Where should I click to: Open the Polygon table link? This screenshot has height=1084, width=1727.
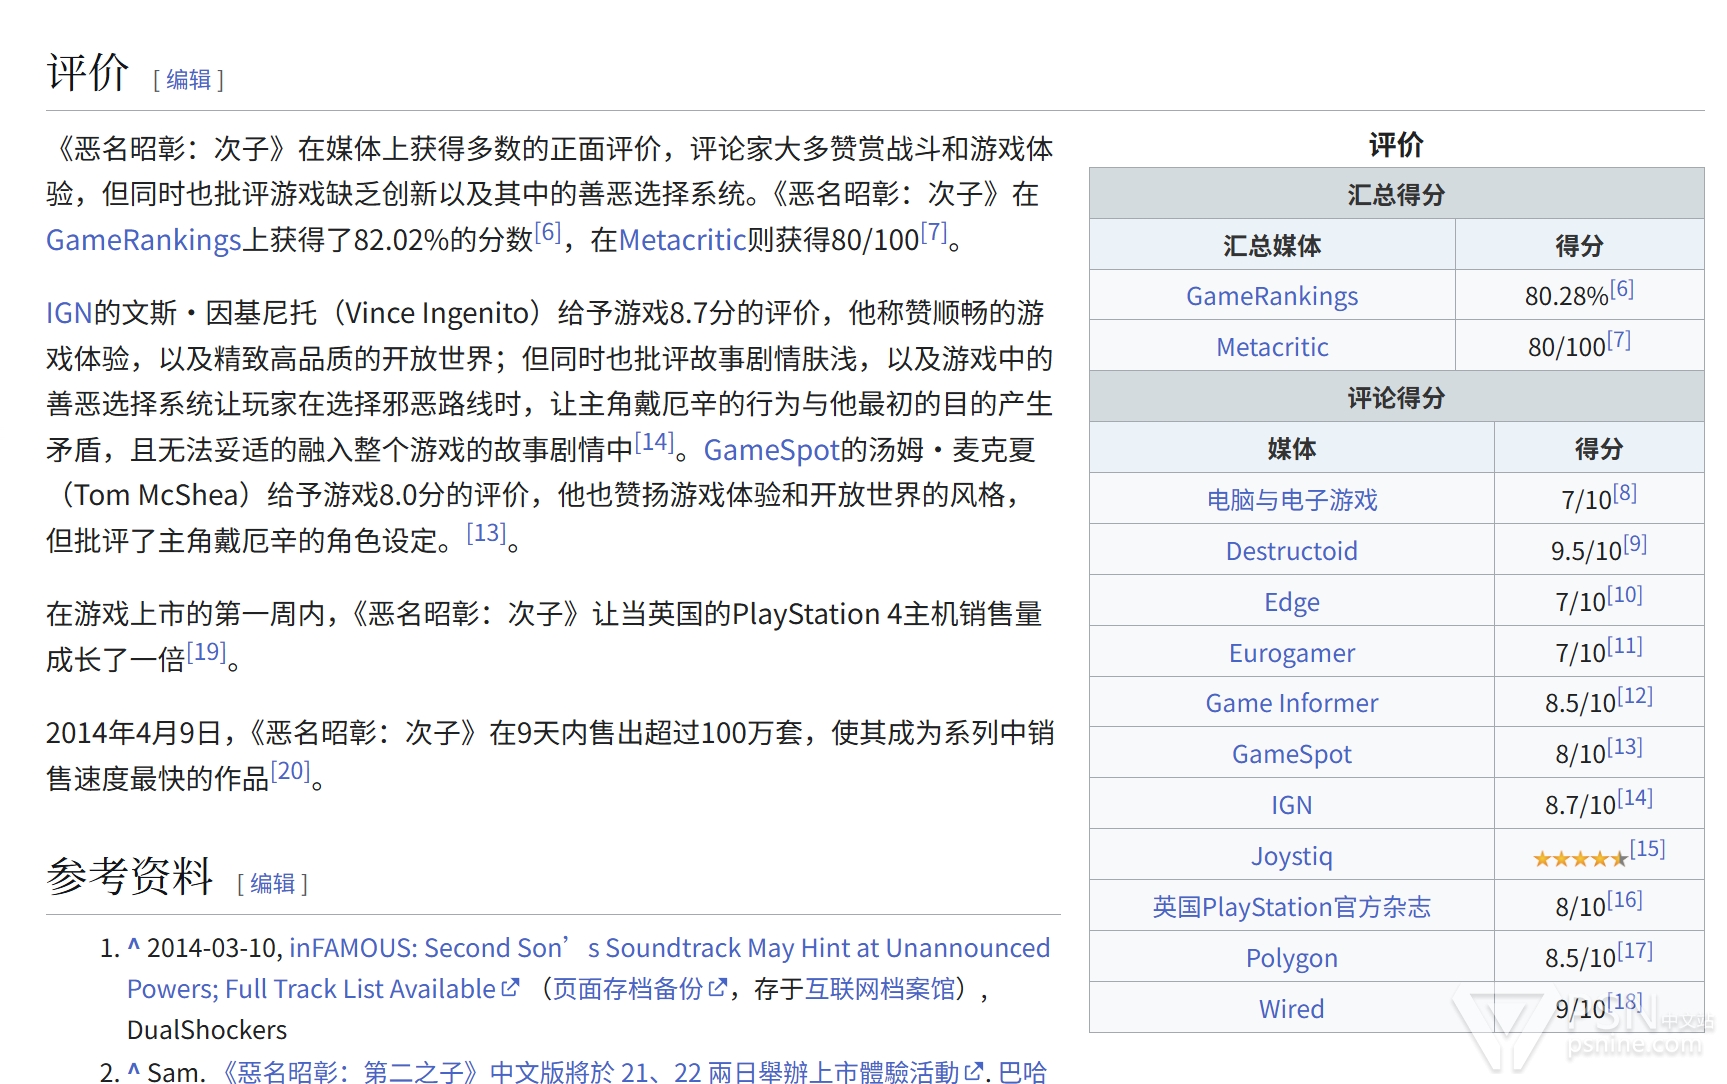[x=1291, y=958]
